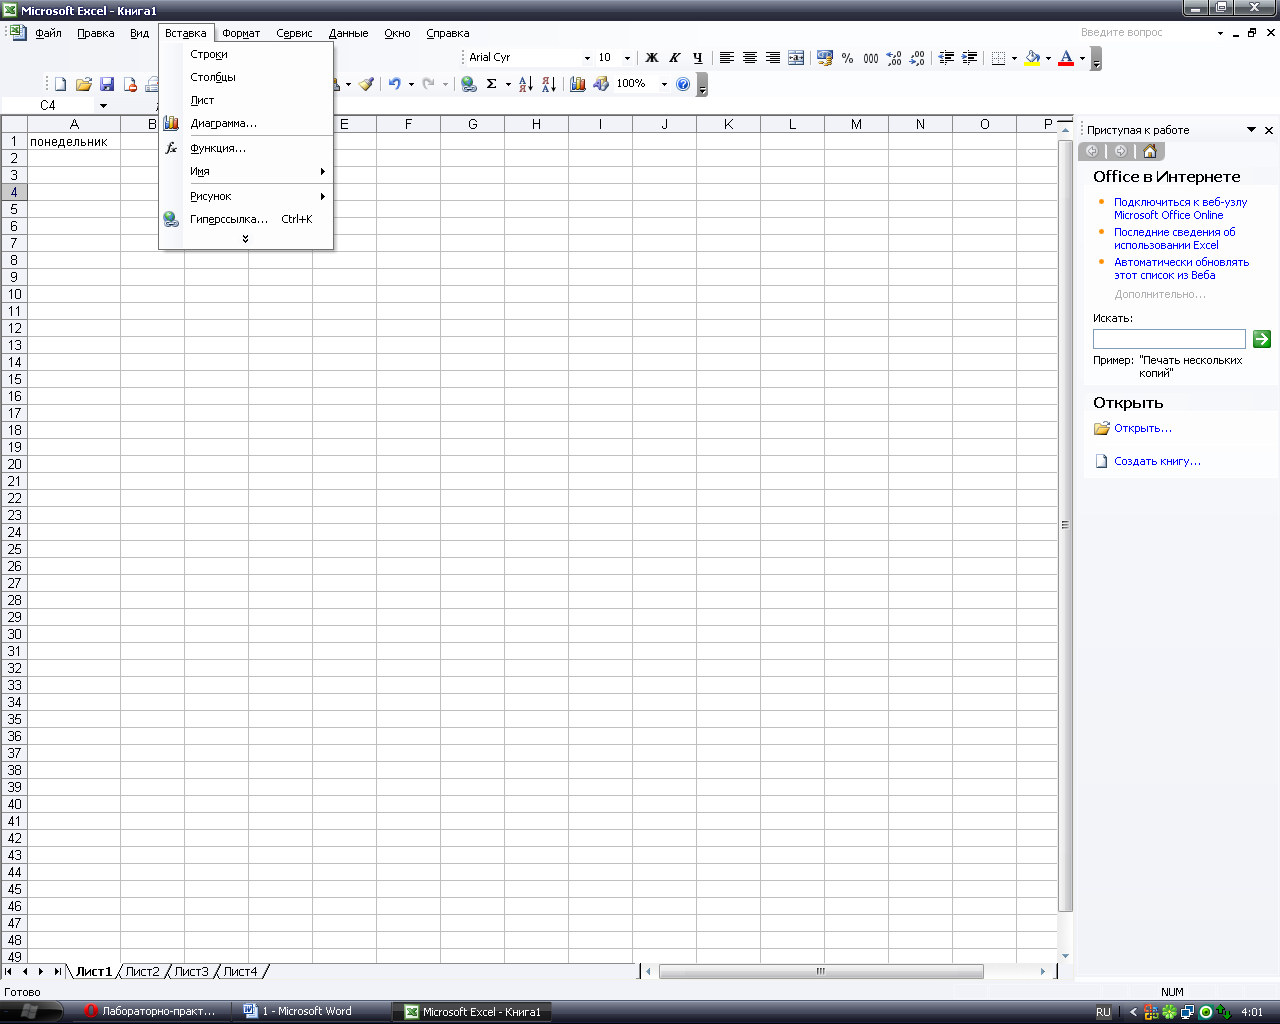The height and width of the screenshot is (1024, 1280).
Task: Decrease cell indent
Action: pyautogui.click(x=946, y=58)
